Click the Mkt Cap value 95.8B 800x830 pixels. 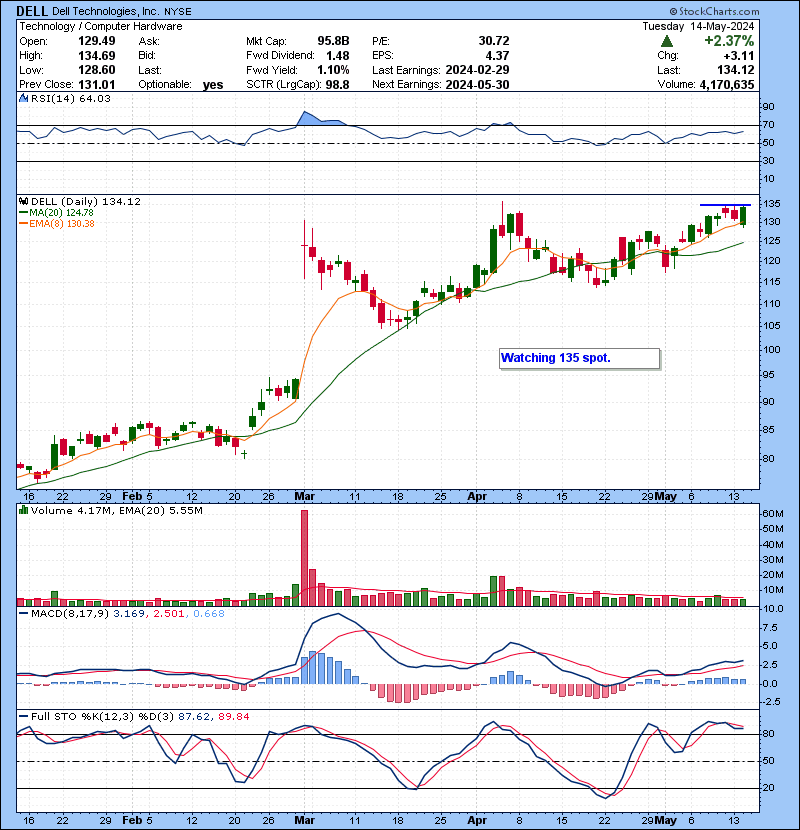coord(334,41)
